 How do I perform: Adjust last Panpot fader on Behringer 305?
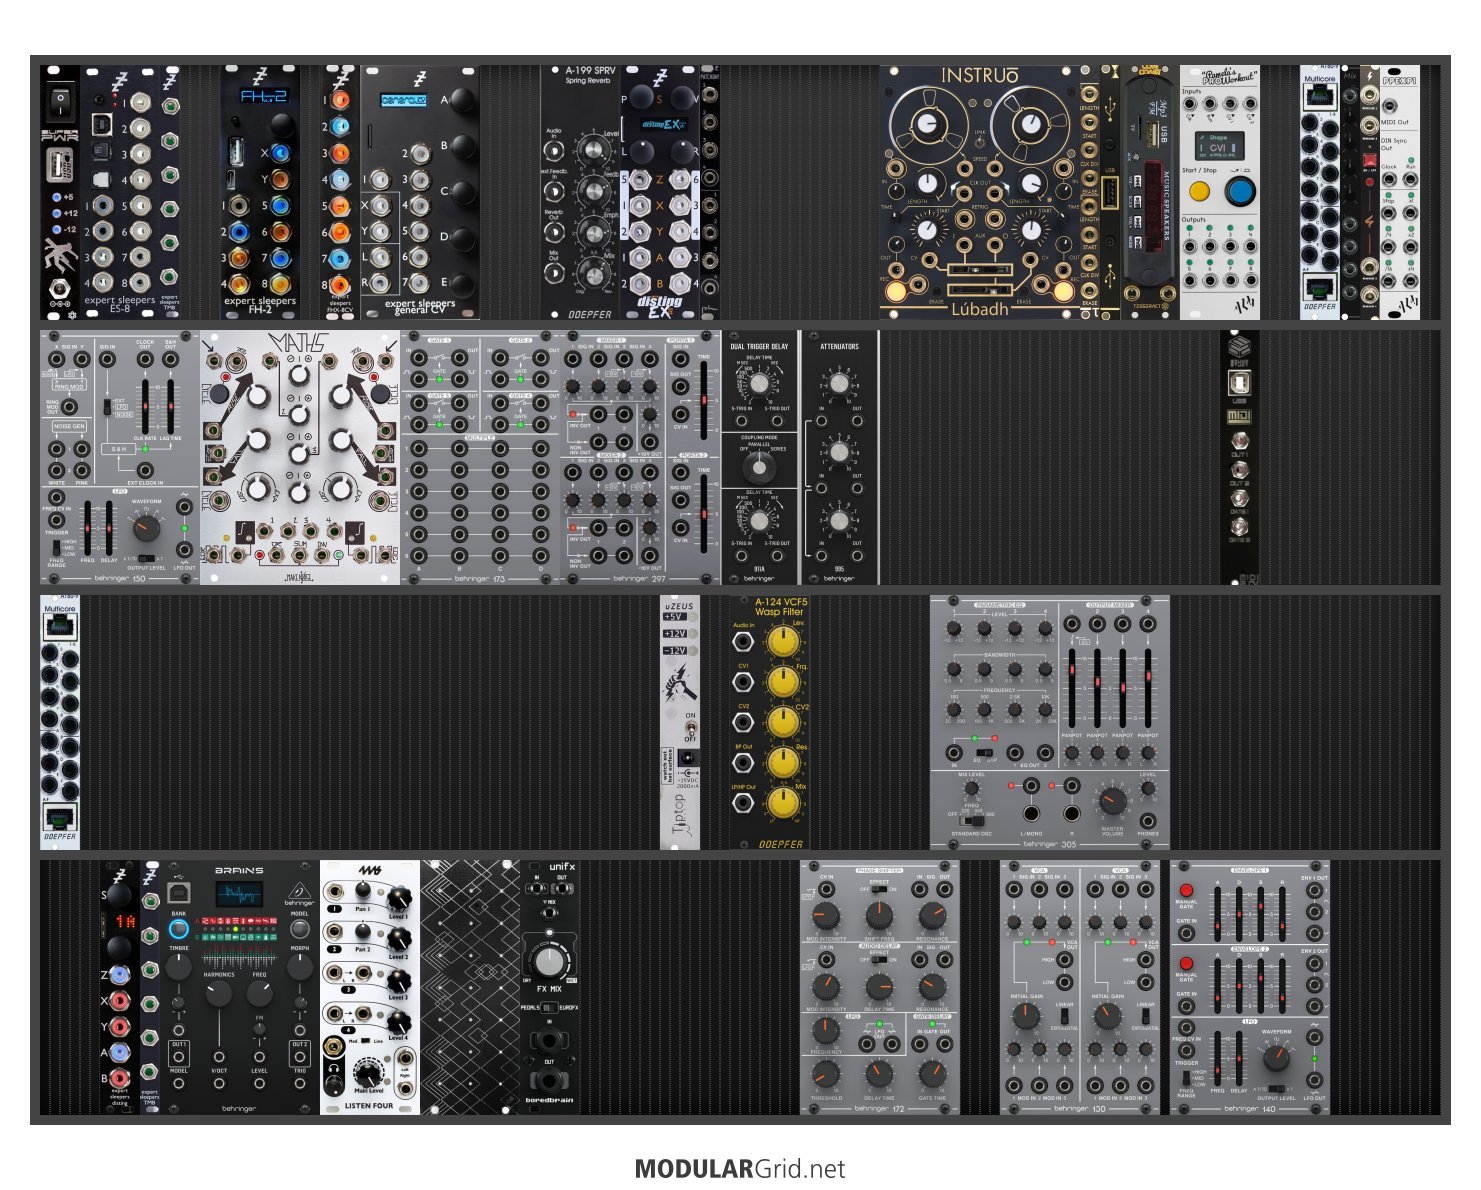point(1148,688)
